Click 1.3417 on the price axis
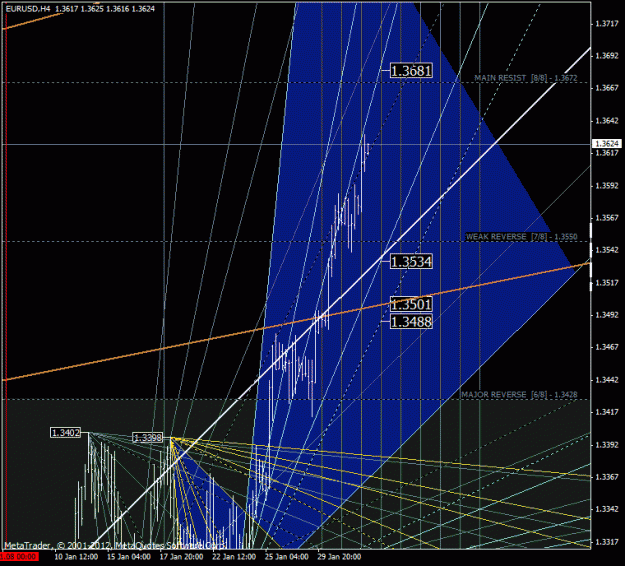 click(607, 412)
